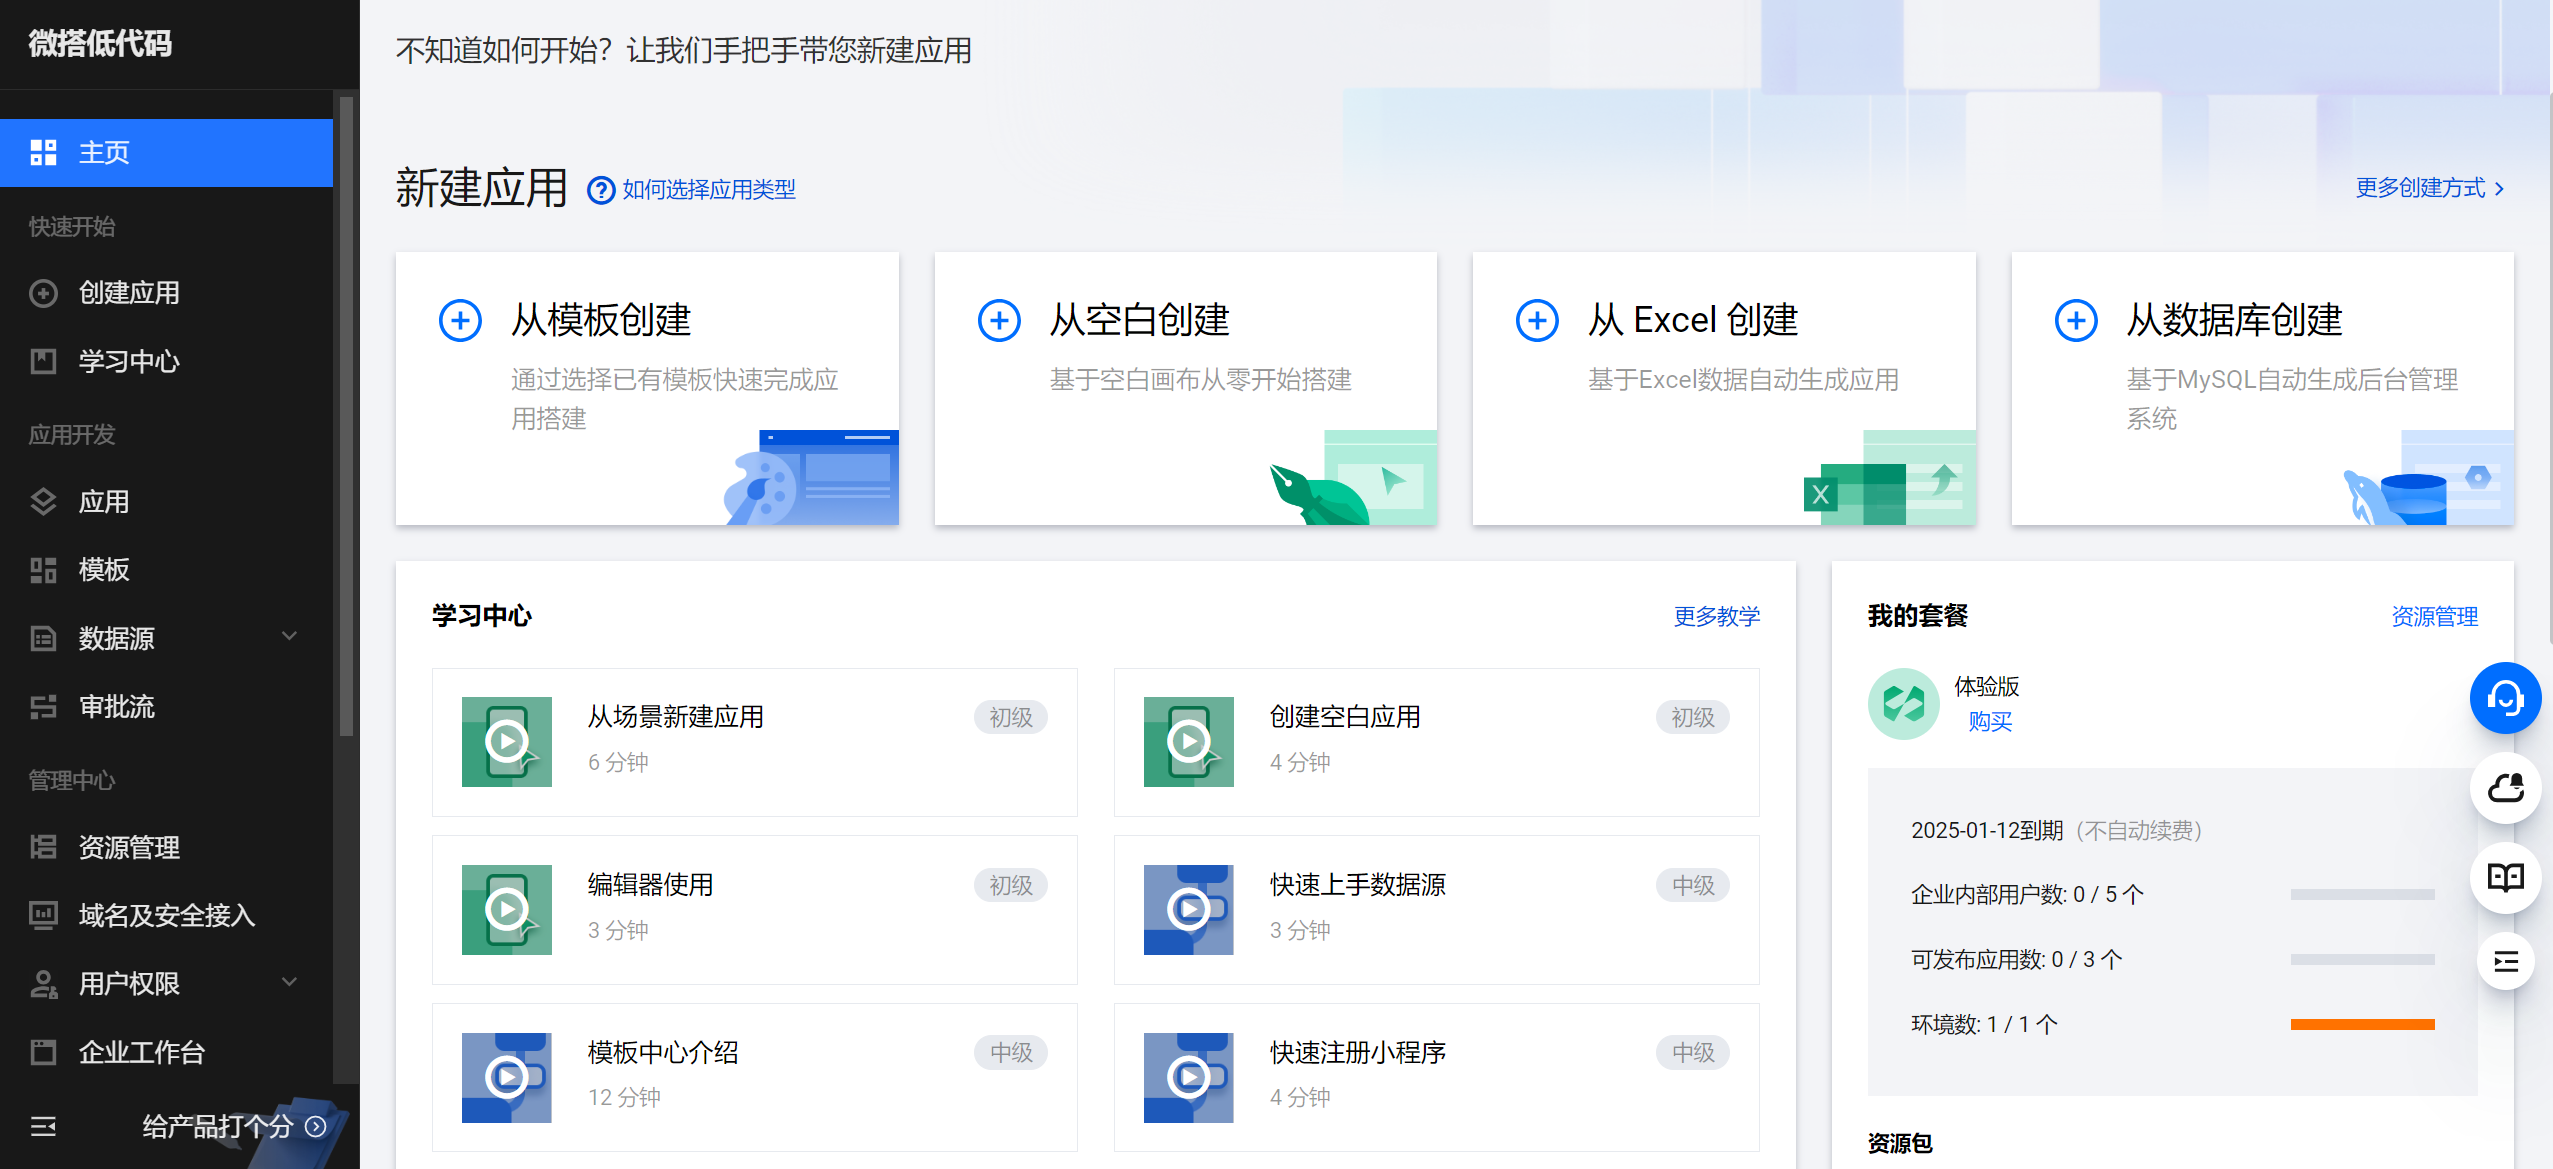Click the 微搭低代码 logo
The height and width of the screenshot is (1169, 2553).
[100, 43]
